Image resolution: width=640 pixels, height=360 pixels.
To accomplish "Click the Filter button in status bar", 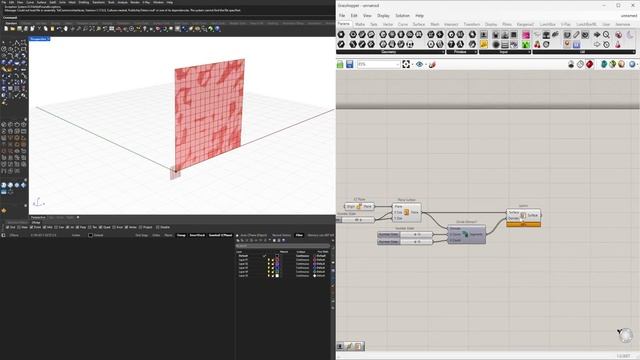I will (299, 235).
